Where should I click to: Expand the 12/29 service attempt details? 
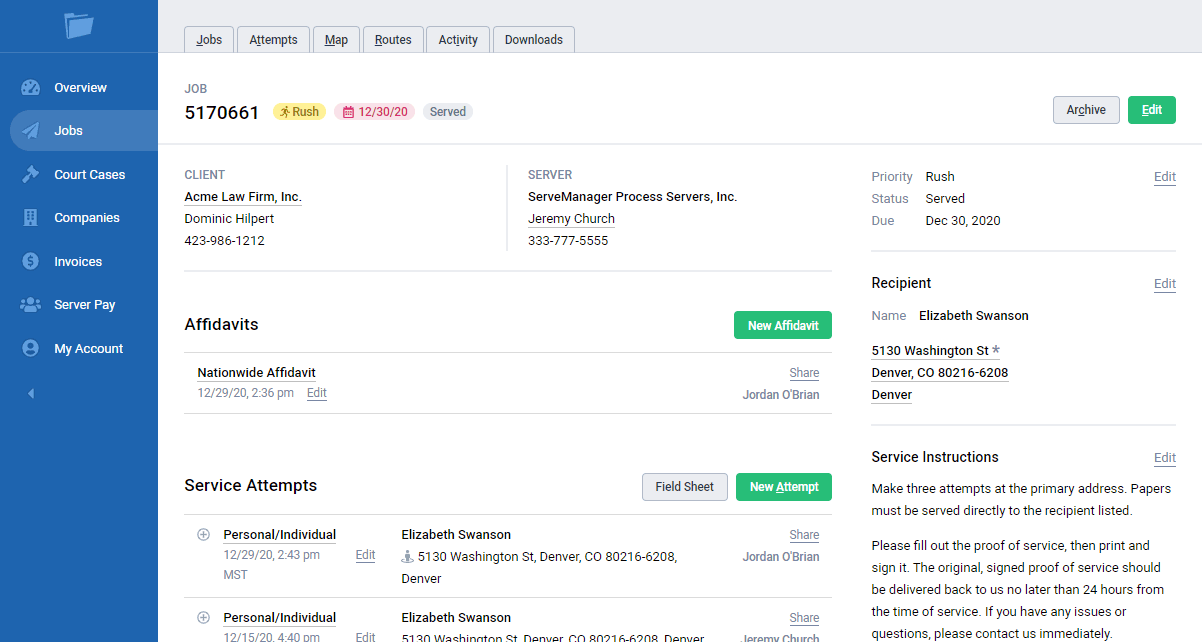[x=203, y=533]
